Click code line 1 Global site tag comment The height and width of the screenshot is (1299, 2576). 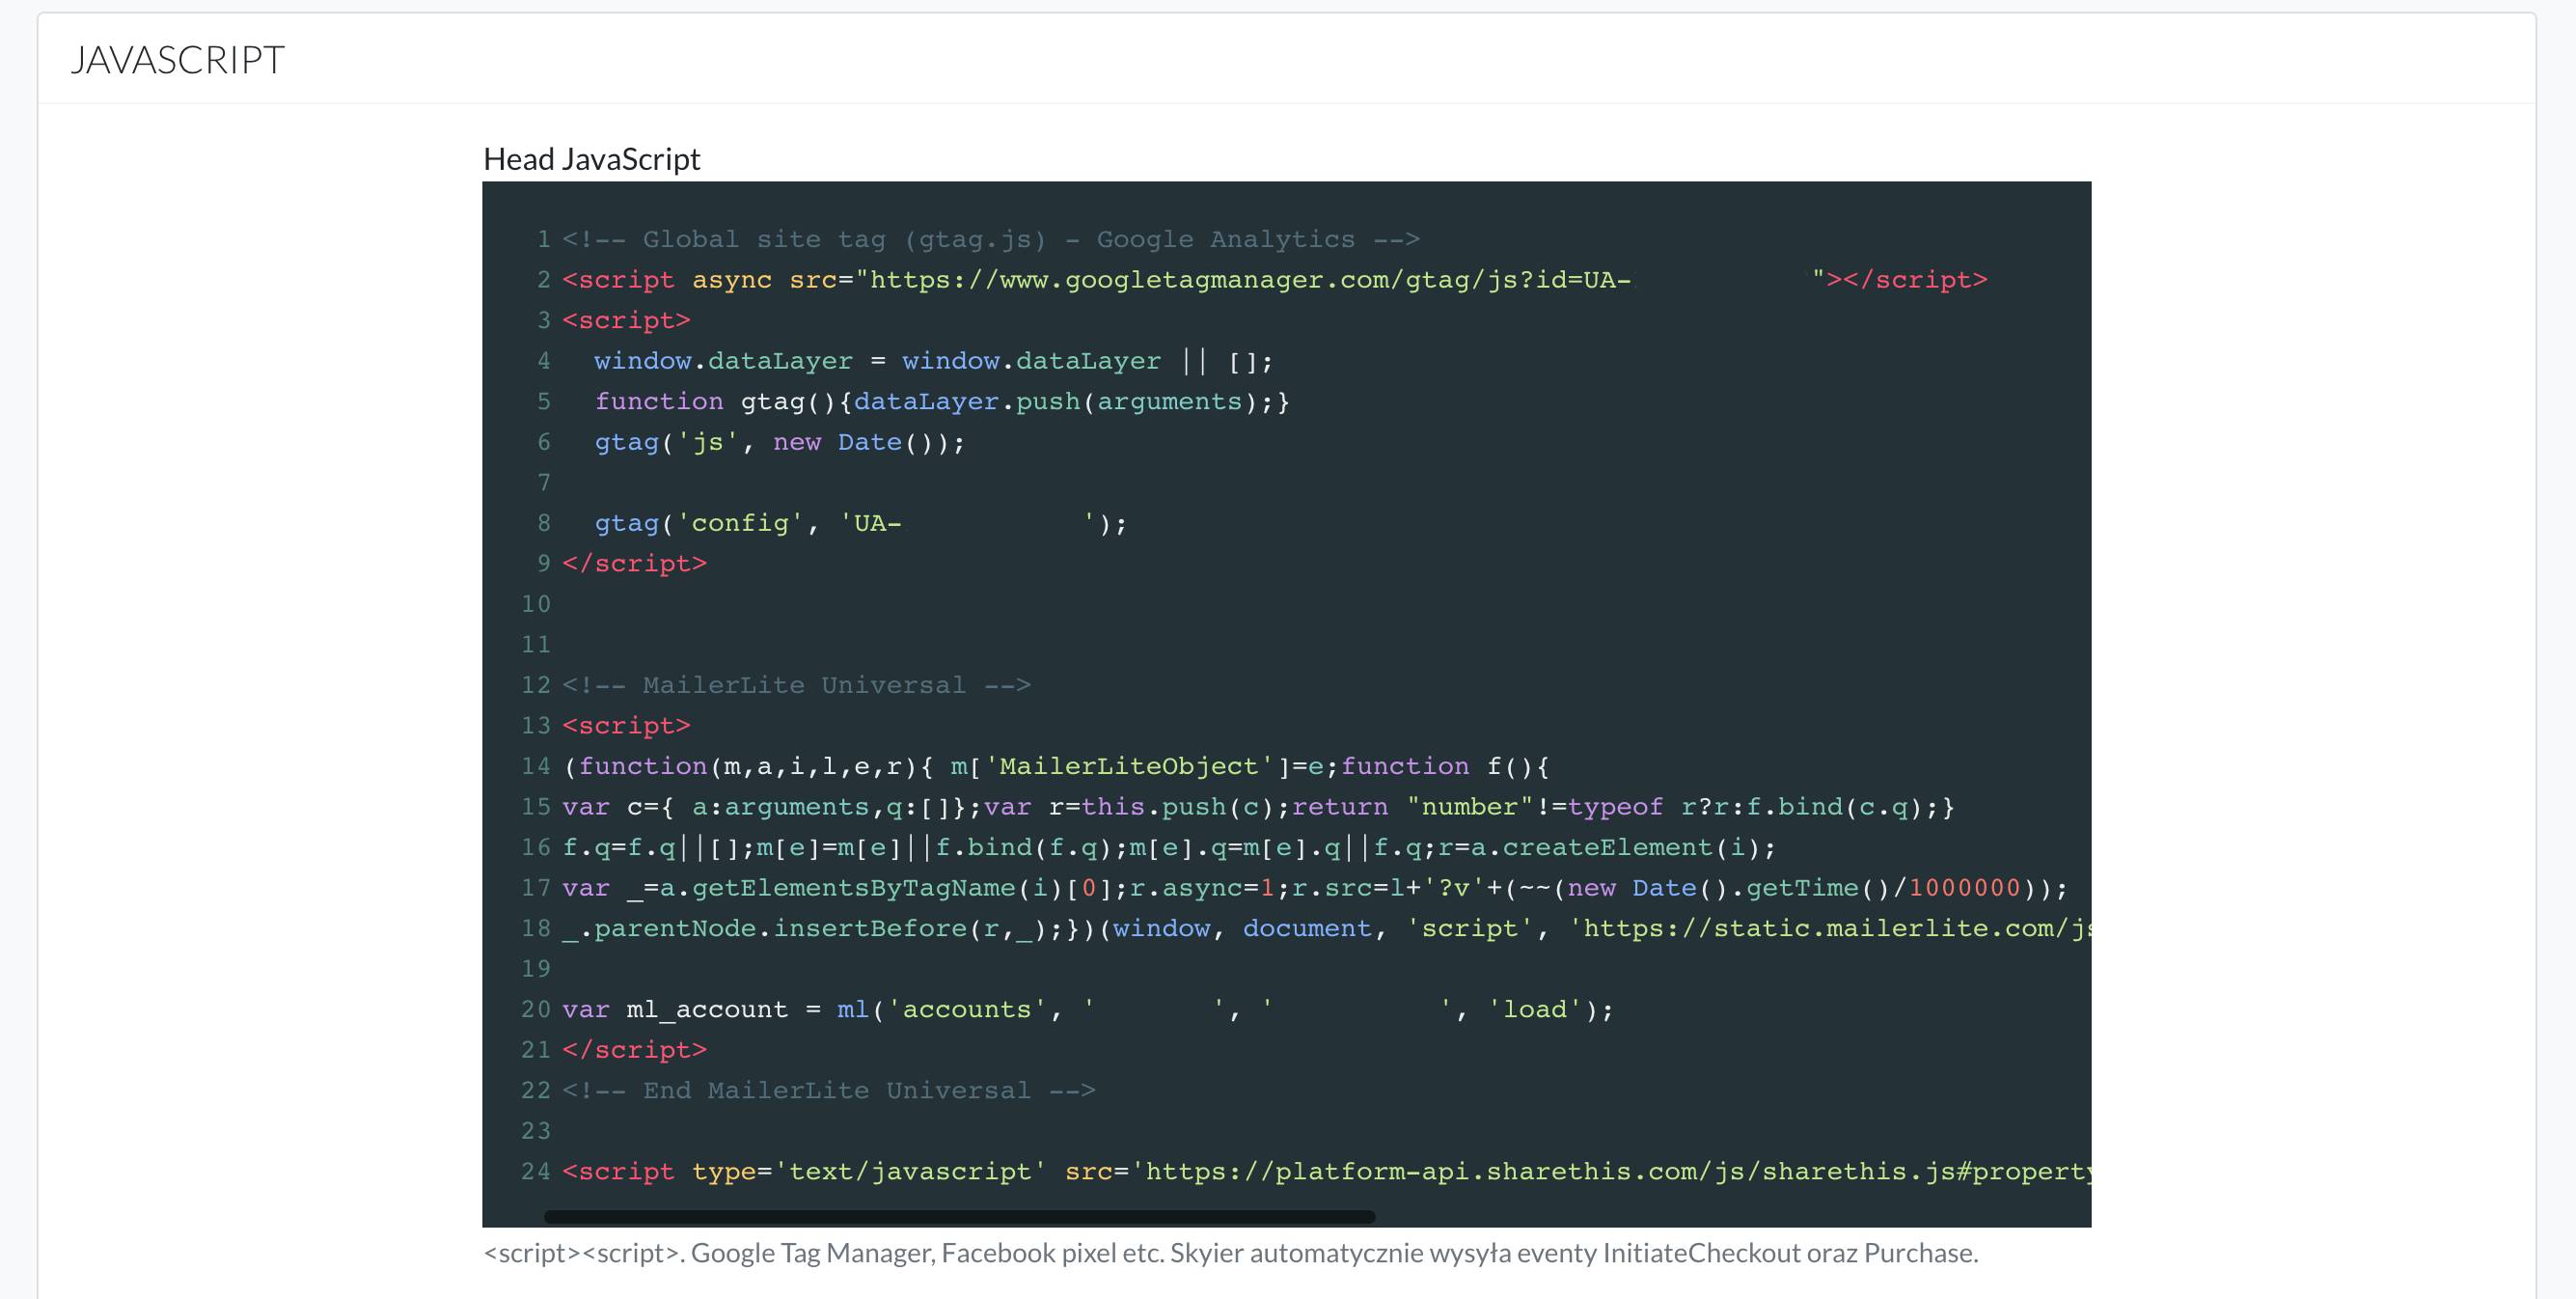pyautogui.click(x=990, y=239)
